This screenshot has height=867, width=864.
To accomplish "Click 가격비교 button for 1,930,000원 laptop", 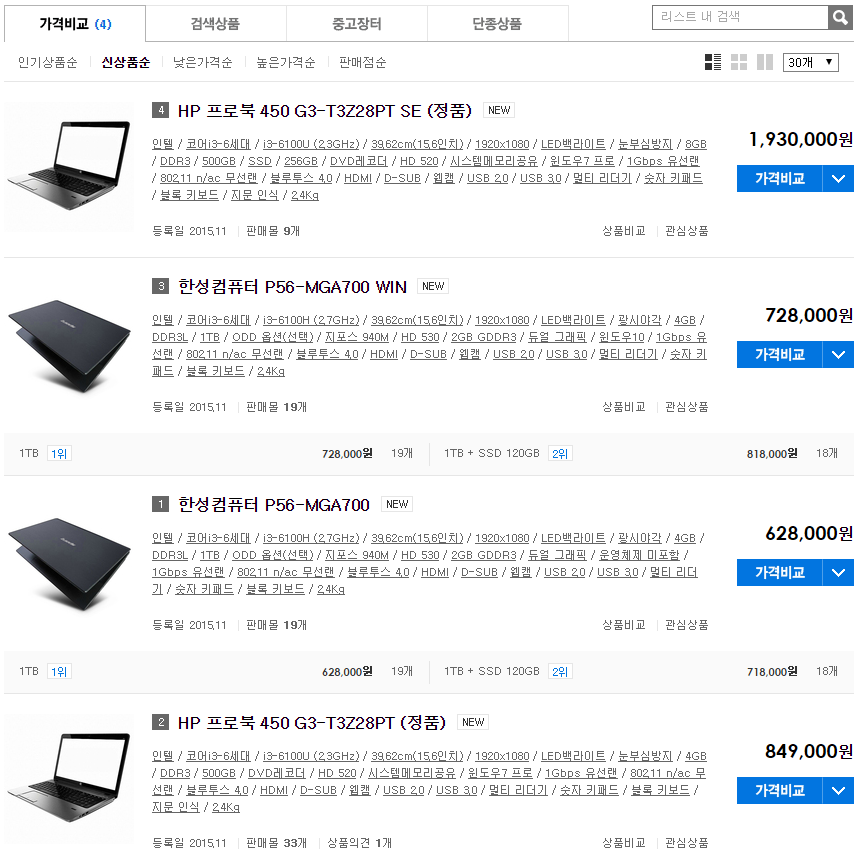I will [x=779, y=179].
